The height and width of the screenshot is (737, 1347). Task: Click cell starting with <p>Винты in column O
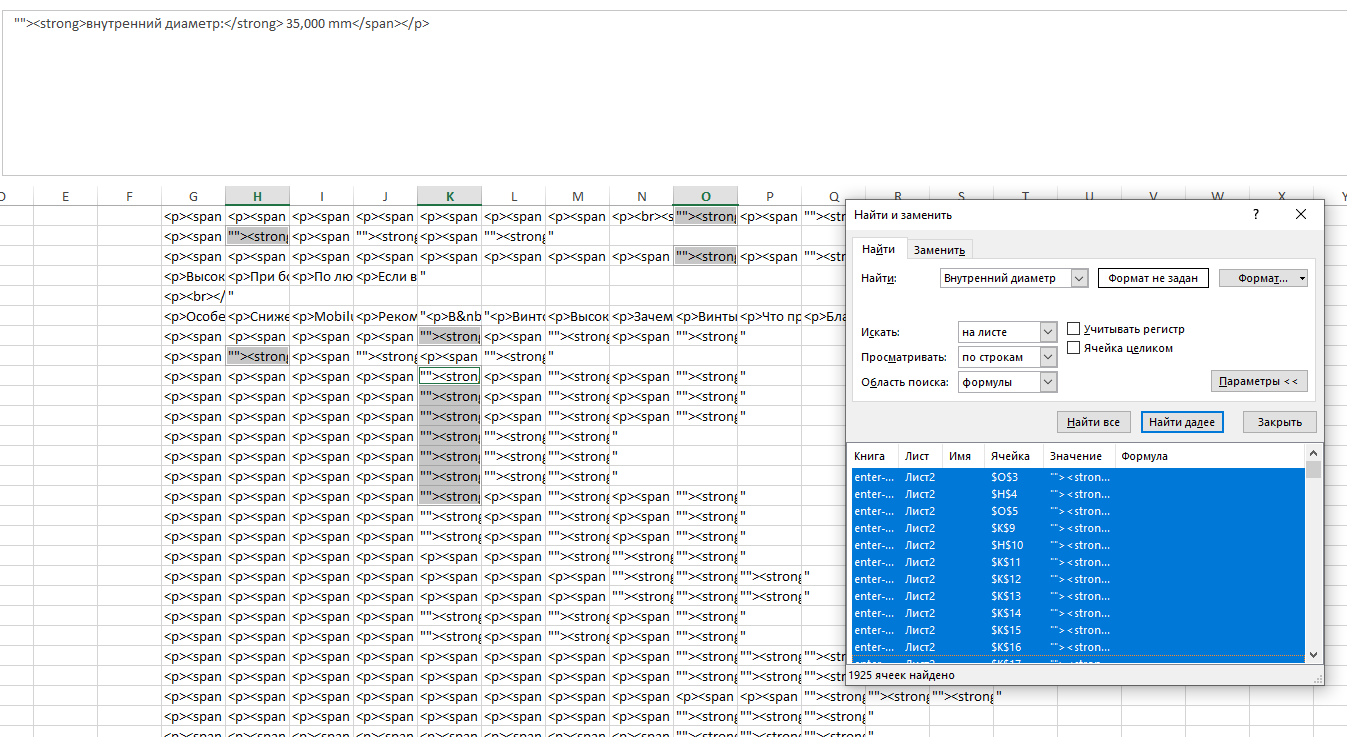coord(705,316)
